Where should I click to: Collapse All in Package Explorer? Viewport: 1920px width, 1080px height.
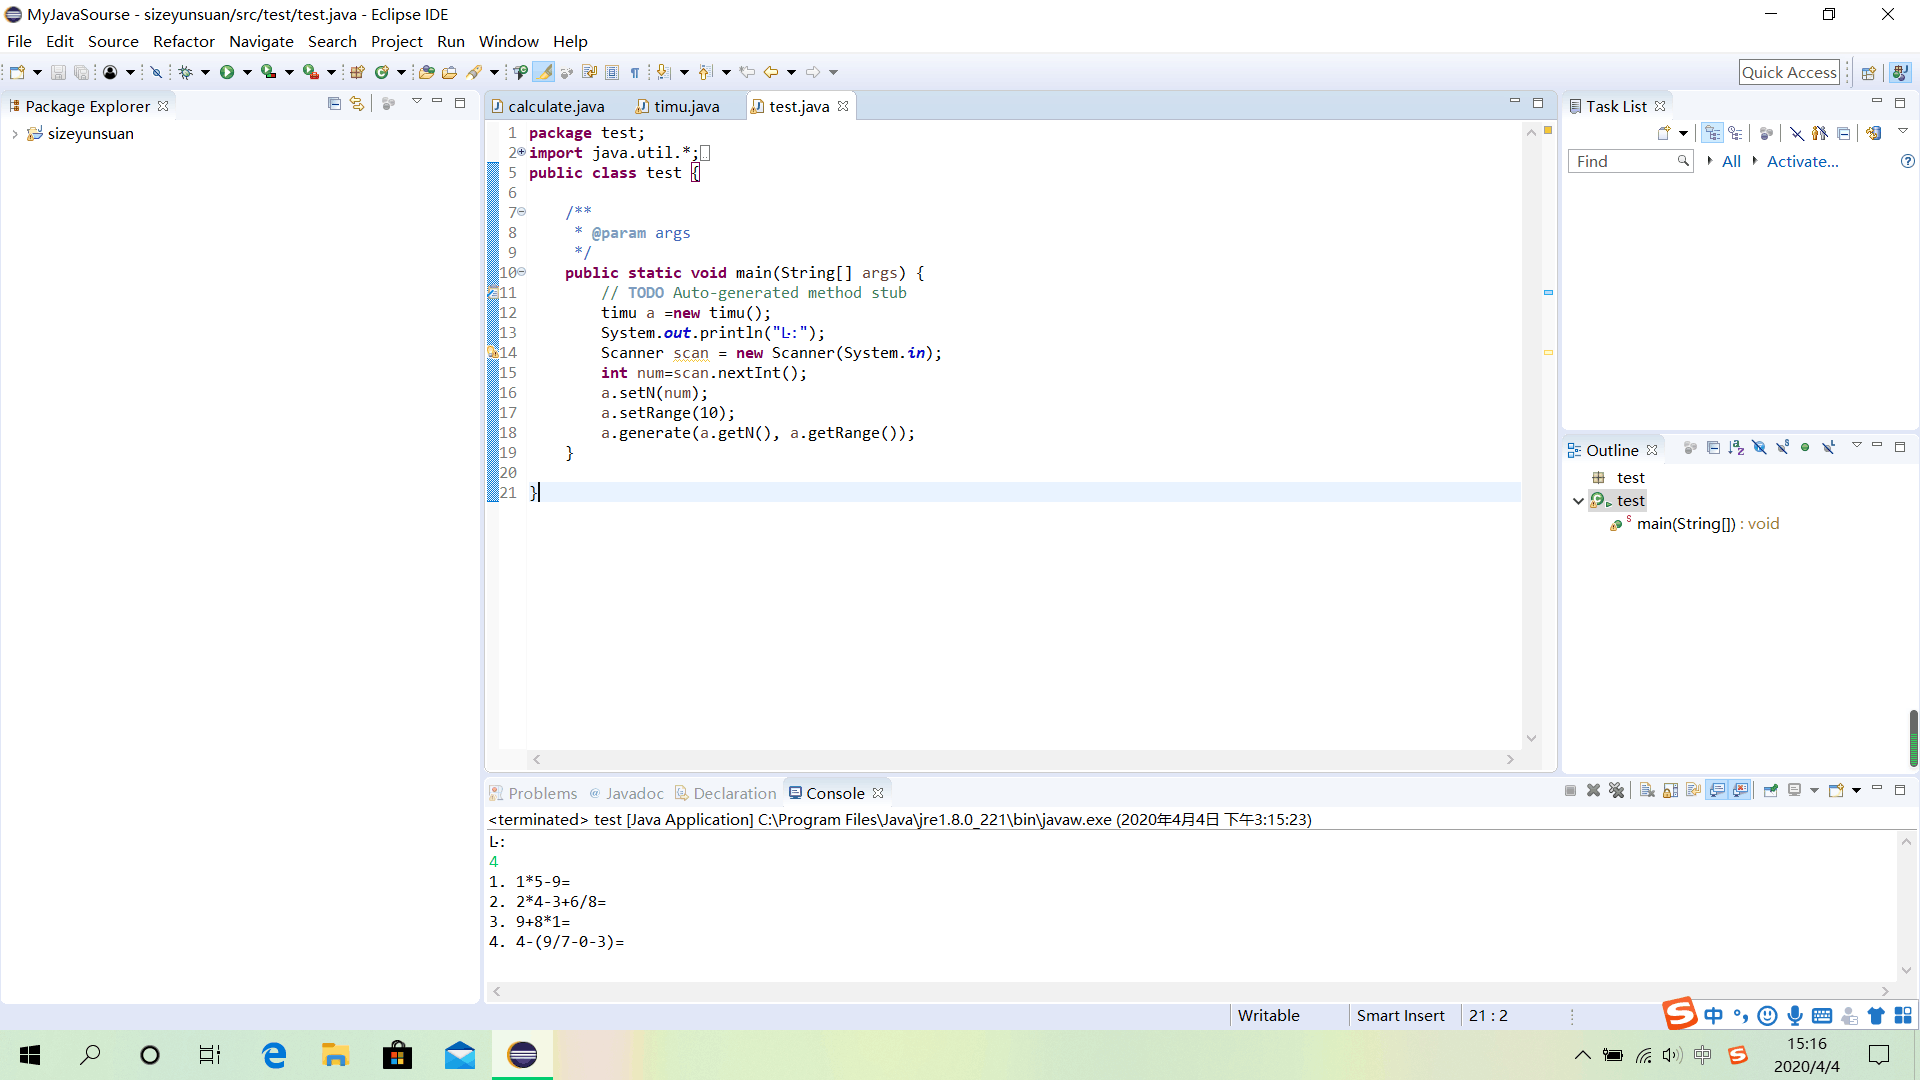tap(334, 104)
